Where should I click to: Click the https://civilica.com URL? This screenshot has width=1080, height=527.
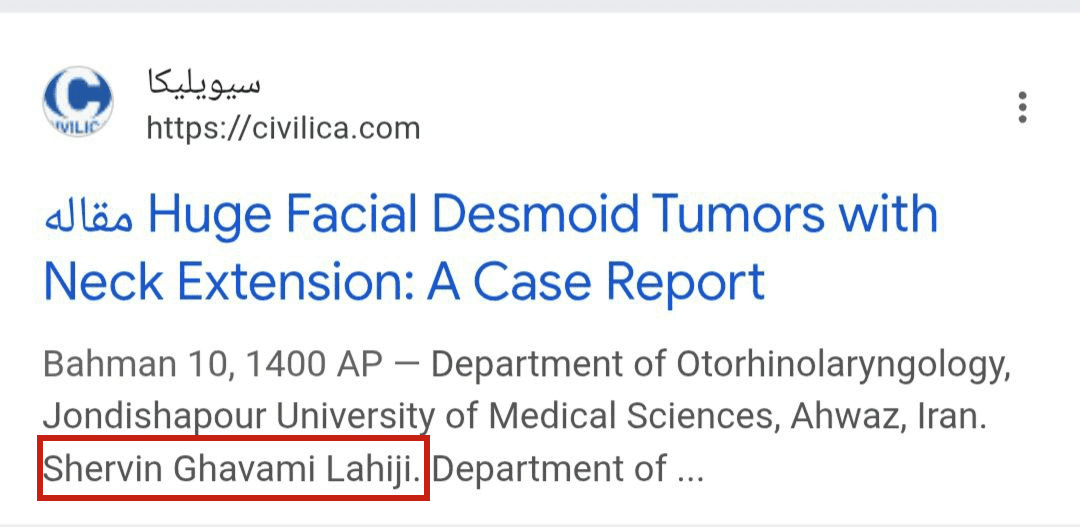coord(283,128)
